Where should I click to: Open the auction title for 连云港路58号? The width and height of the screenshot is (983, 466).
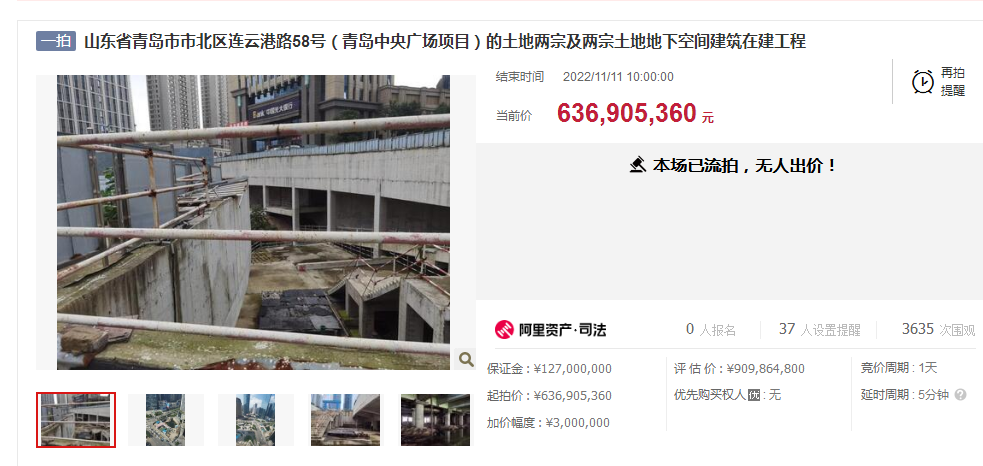pyautogui.click(x=444, y=42)
